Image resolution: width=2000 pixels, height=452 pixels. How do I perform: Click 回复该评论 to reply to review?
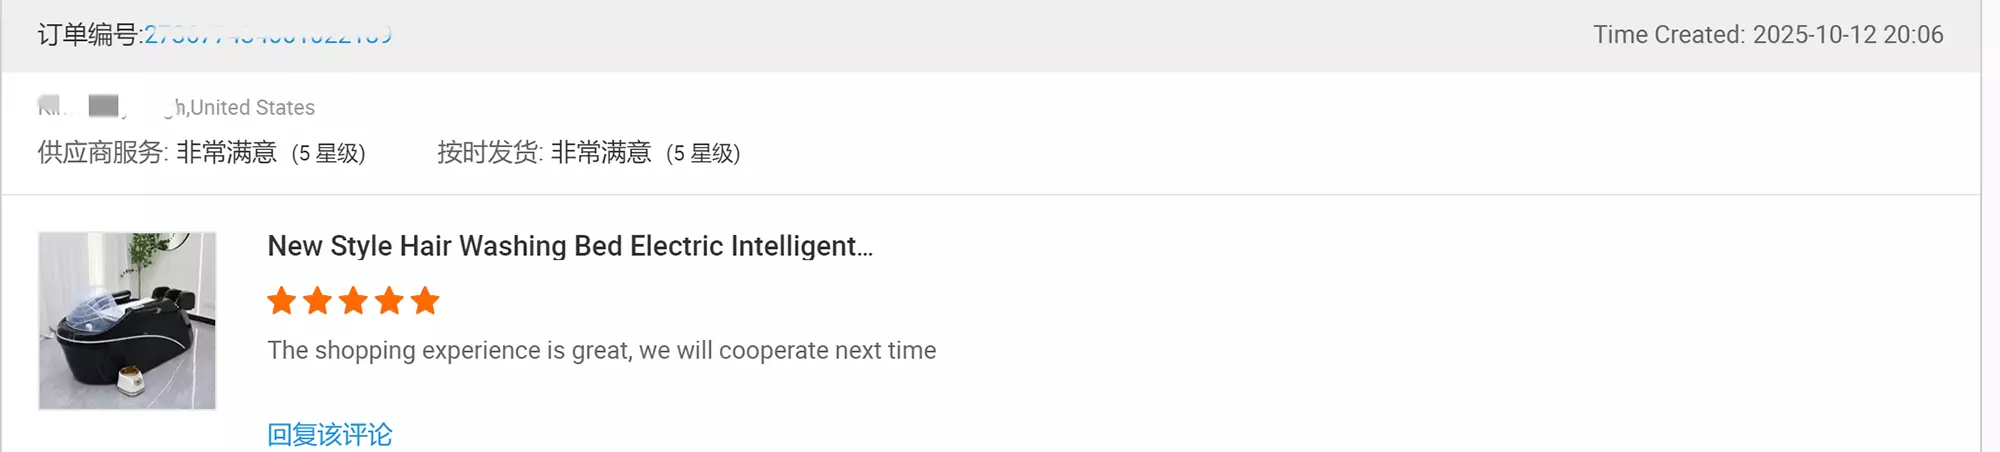pyautogui.click(x=330, y=434)
